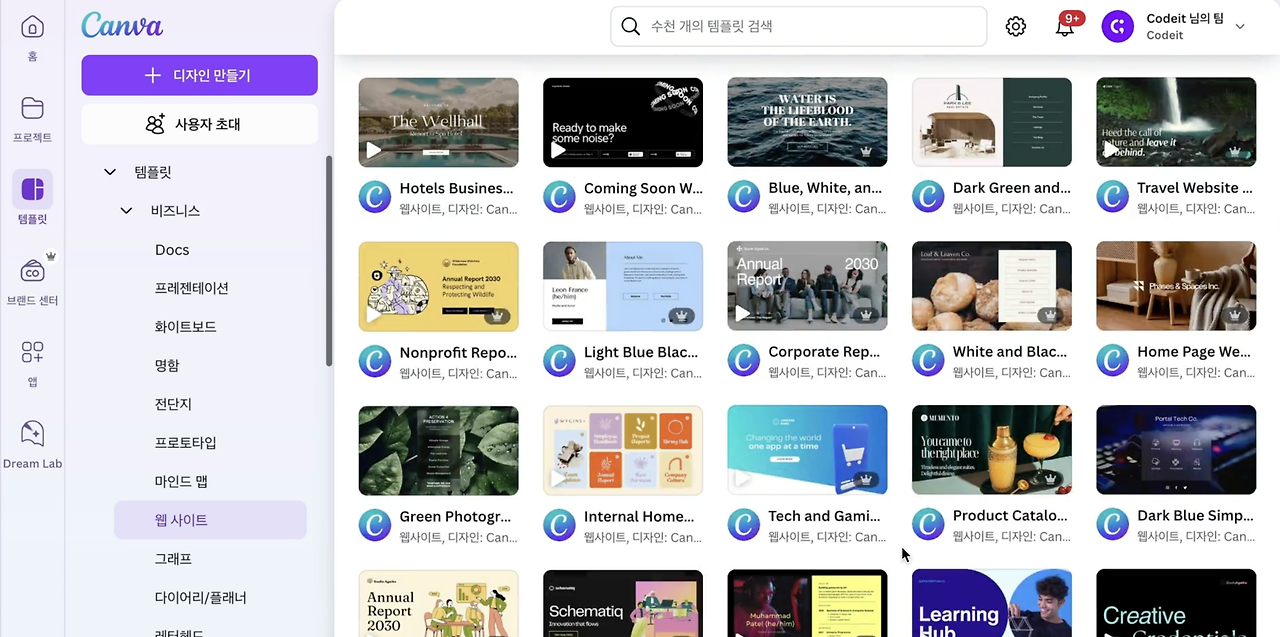Open the Dark Green and white thumbnail
The width and height of the screenshot is (1280, 637).
tap(992, 122)
